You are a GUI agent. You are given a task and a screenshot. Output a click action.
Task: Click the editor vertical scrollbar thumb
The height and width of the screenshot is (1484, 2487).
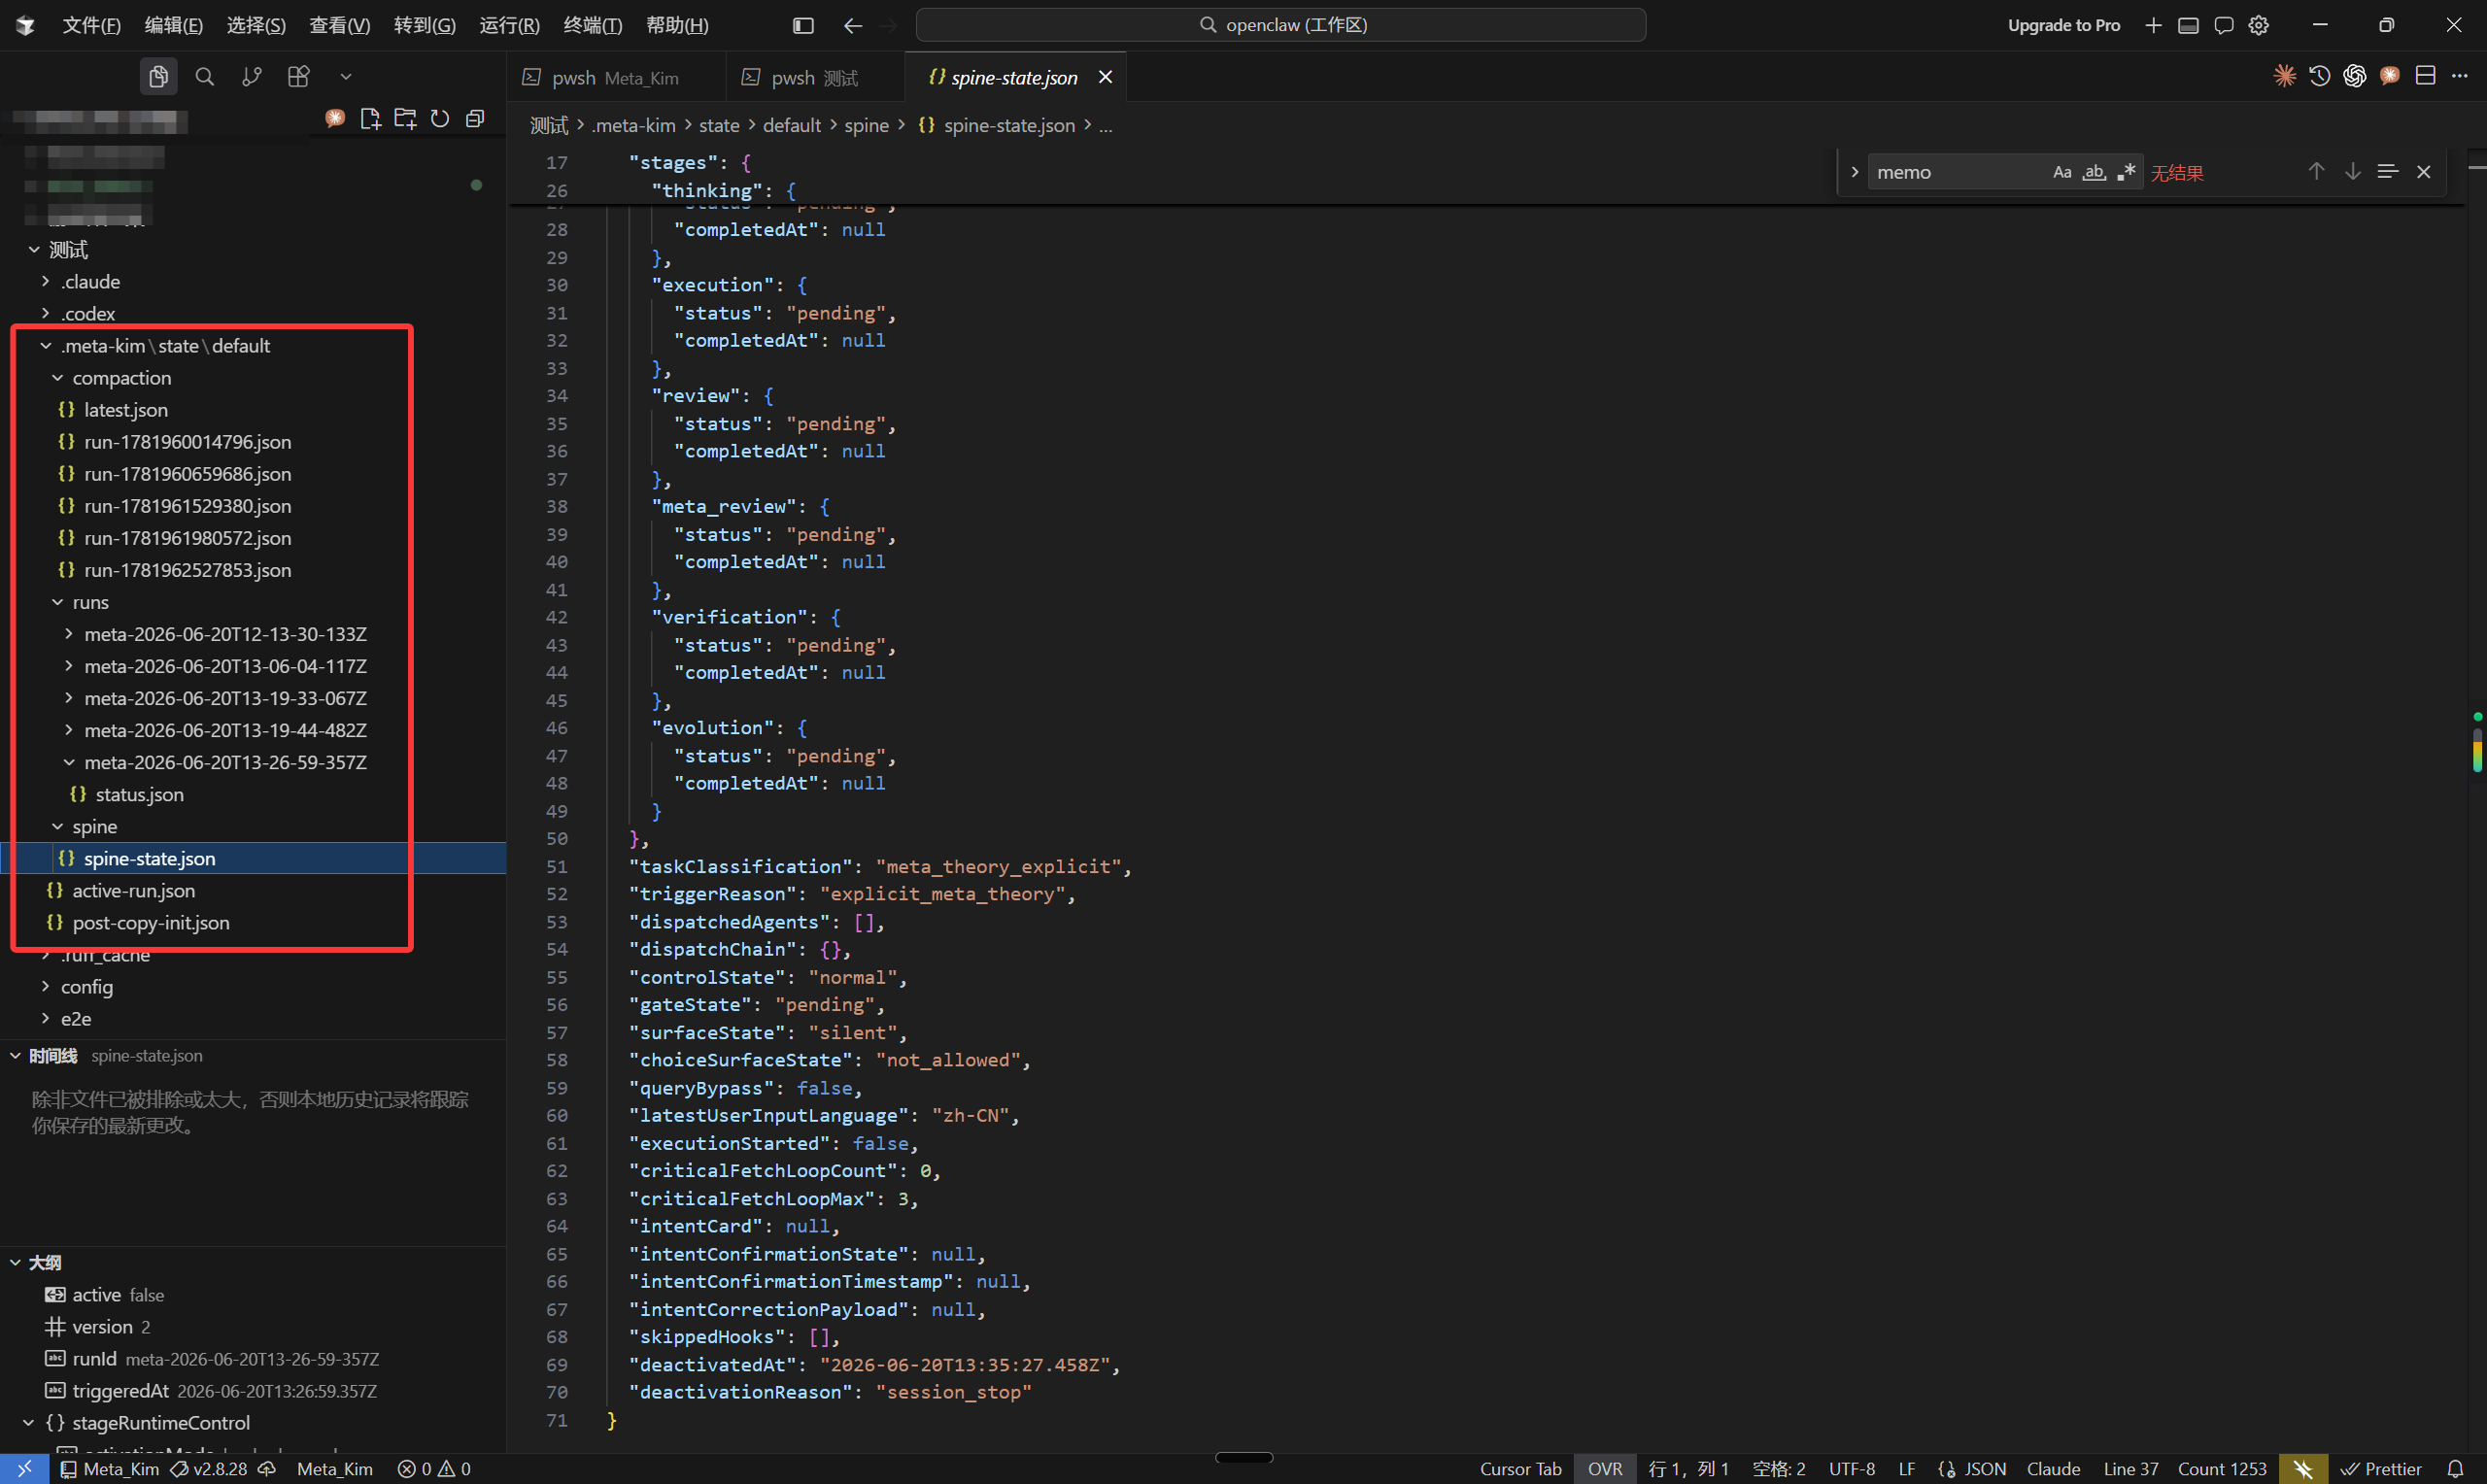[x=2477, y=750]
